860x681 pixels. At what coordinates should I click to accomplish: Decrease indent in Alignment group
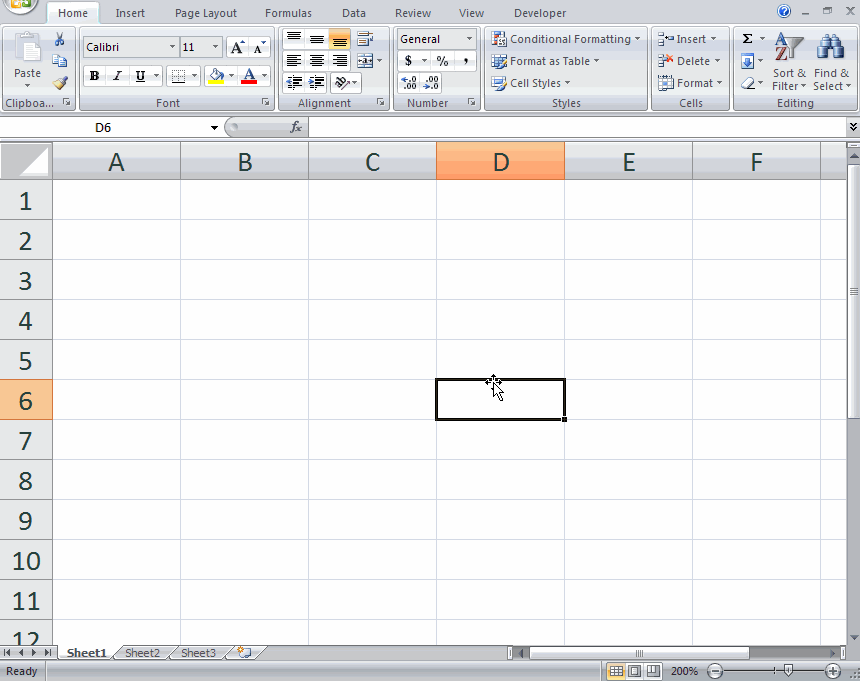295,83
